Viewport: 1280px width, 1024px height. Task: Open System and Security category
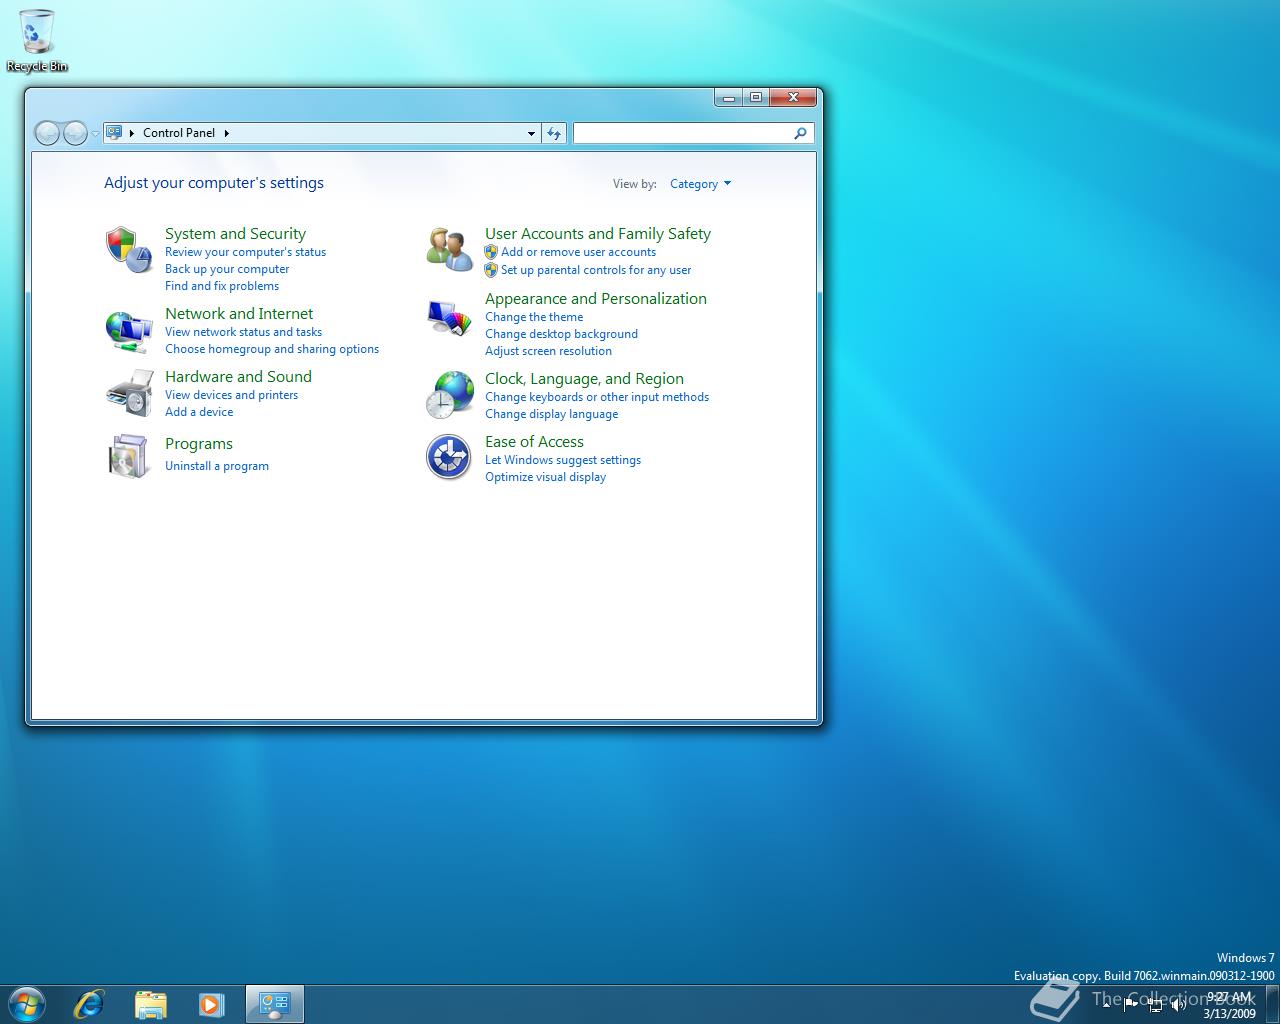(235, 233)
